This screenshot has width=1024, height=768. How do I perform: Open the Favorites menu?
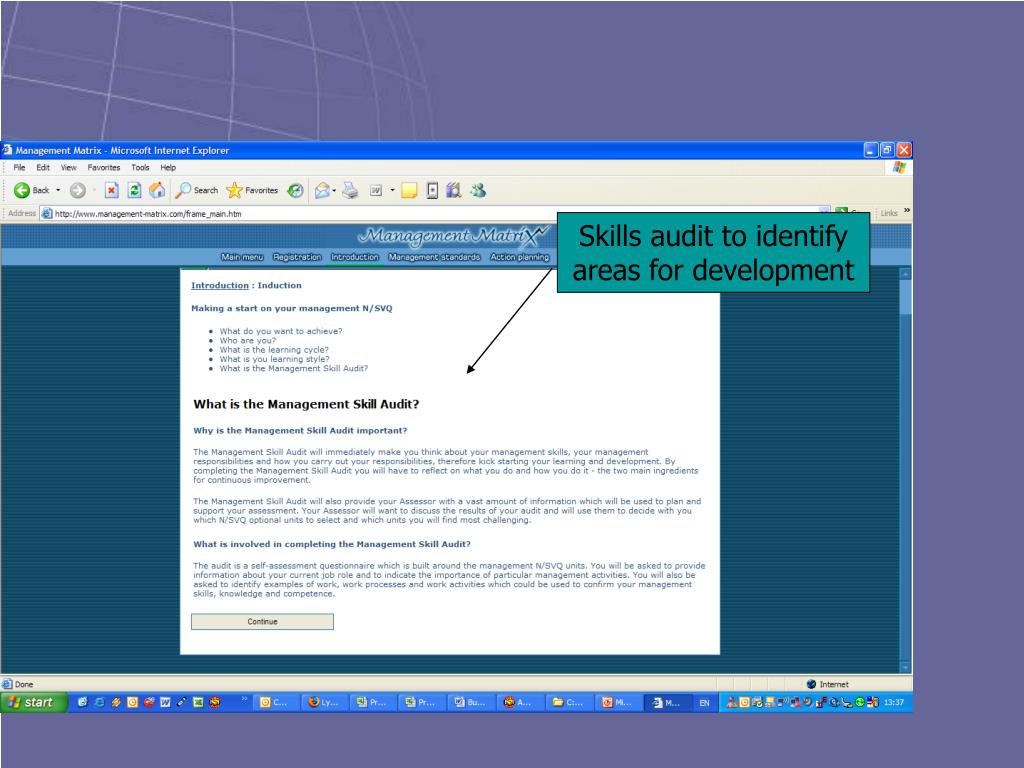pyautogui.click(x=104, y=168)
